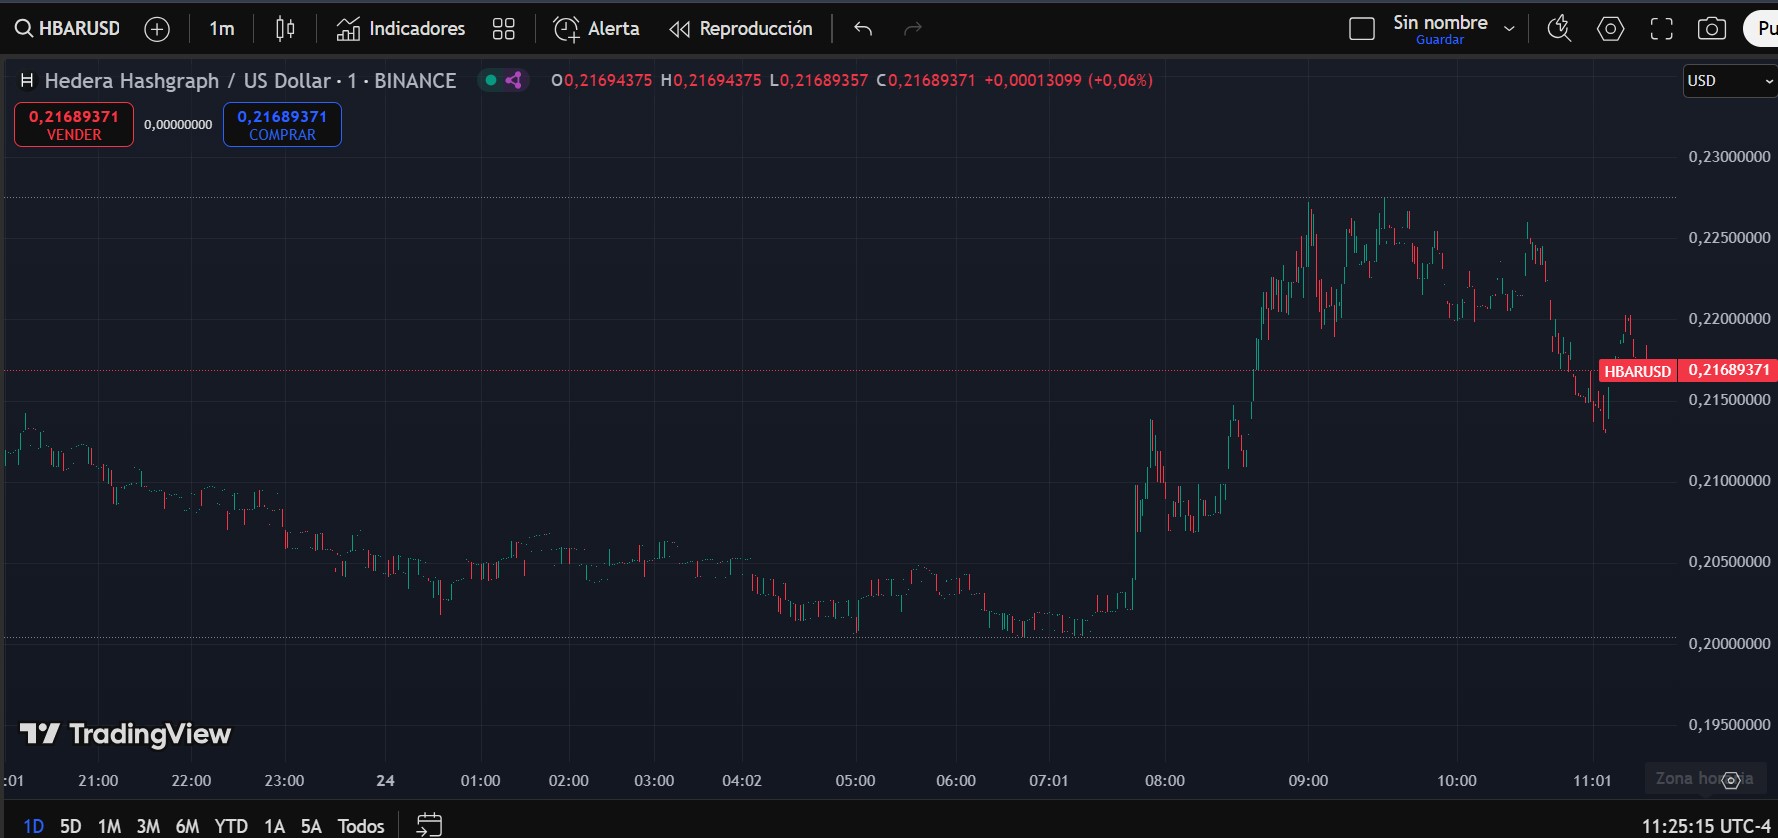Select Todos date range
The height and width of the screenshot is (838, 1778).
pyautogui.click(x=361, y=826)
